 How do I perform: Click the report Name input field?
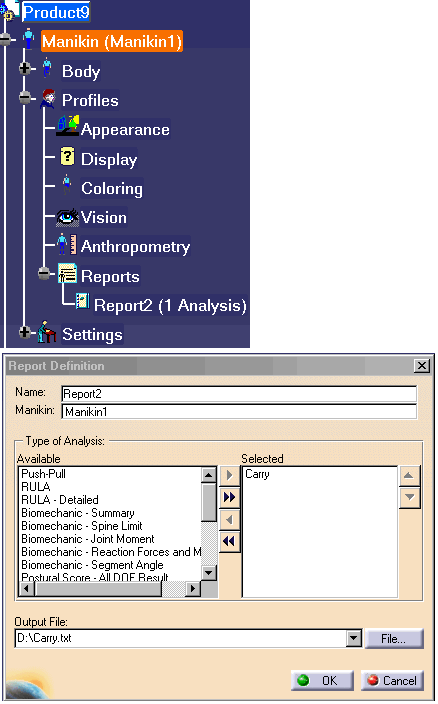[x=239, y=394]
